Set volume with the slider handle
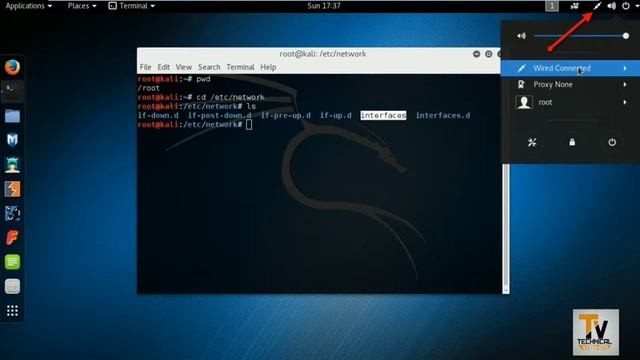Screen dimensions: 640x360 click(626, 36)
